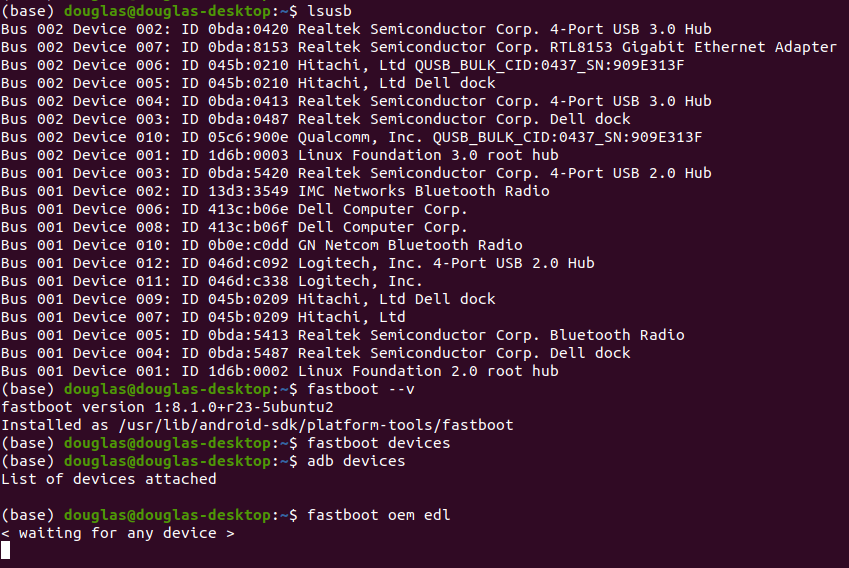Click the "List of devices attached" output
This screenshot has width=849, height=568.
(x=108, y=479)
